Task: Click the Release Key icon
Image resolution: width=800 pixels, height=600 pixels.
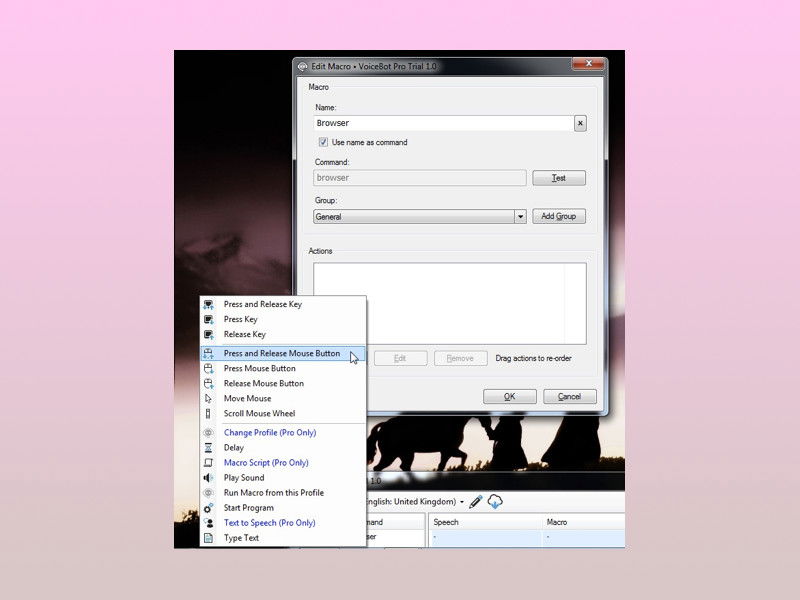Action: tap(208, 335)
